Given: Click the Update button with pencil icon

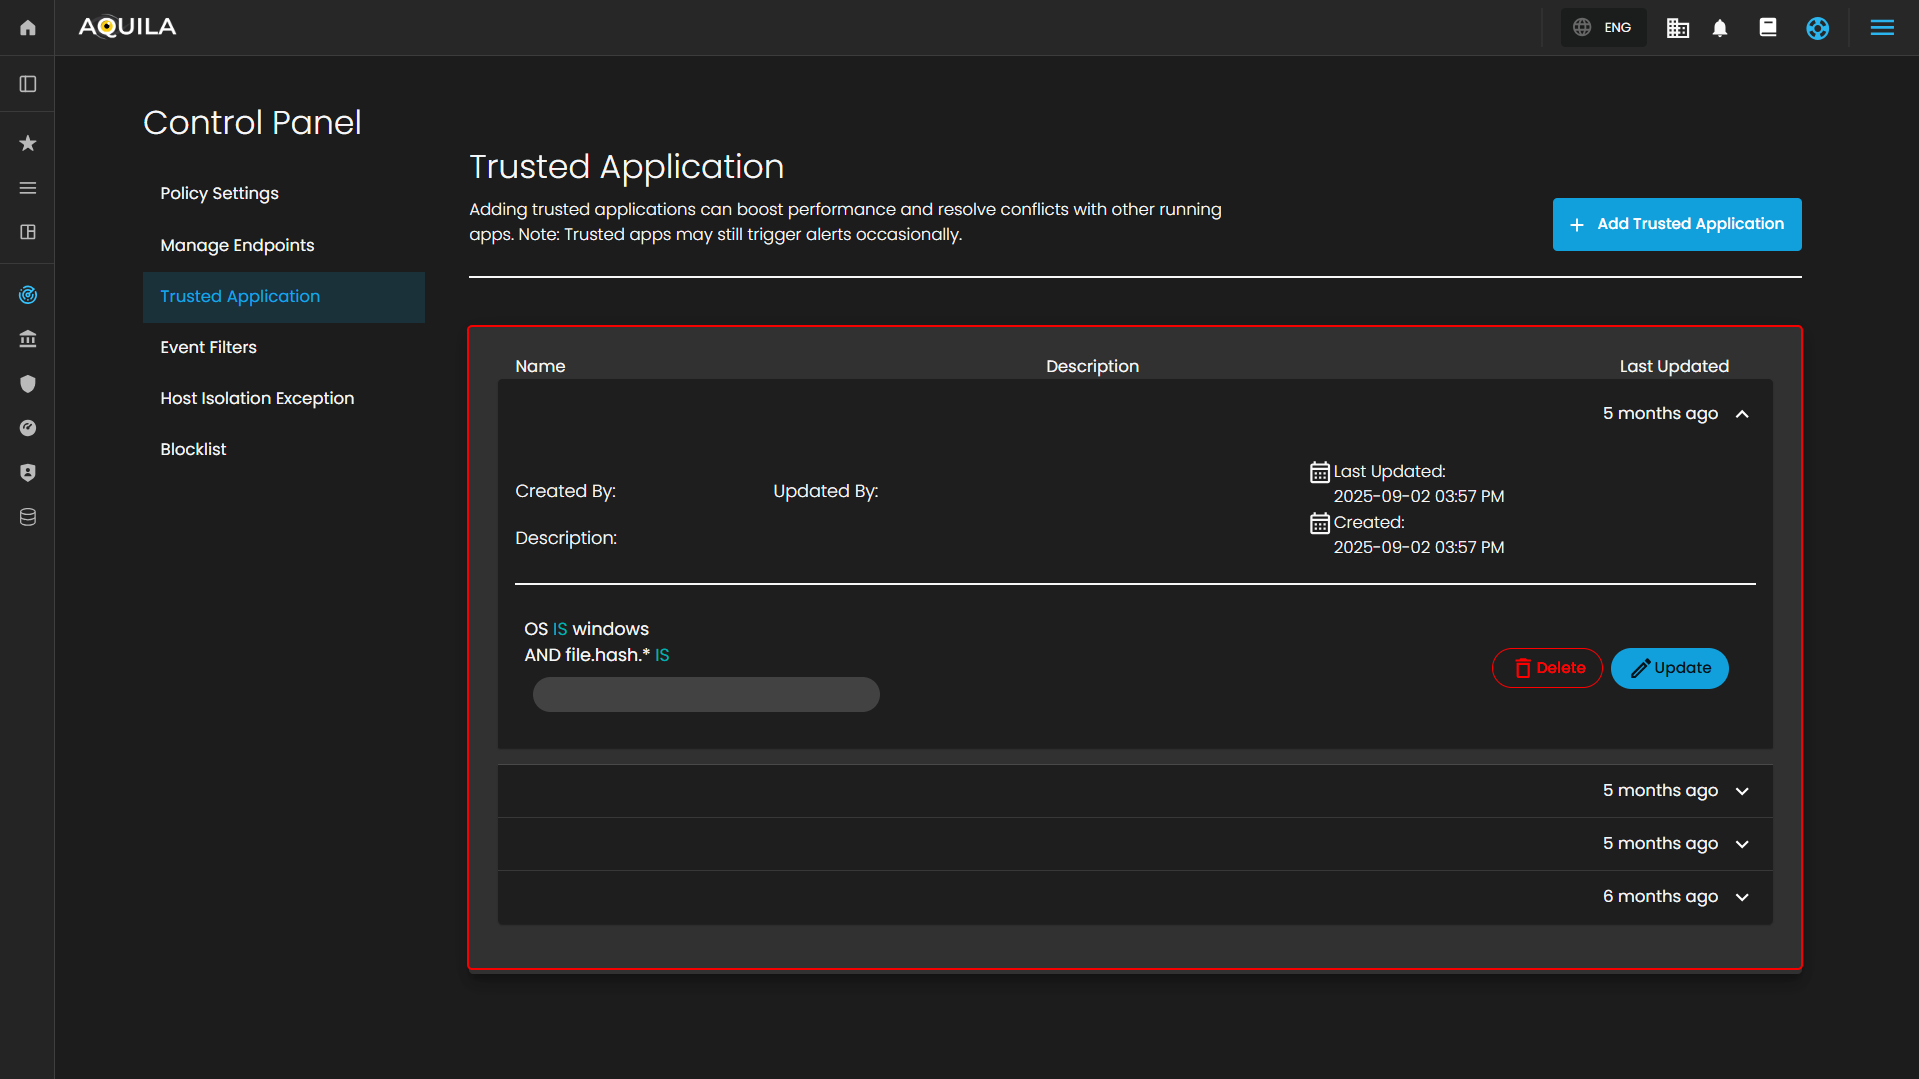Looking at the screenshot, I should tap(1669, 668).
